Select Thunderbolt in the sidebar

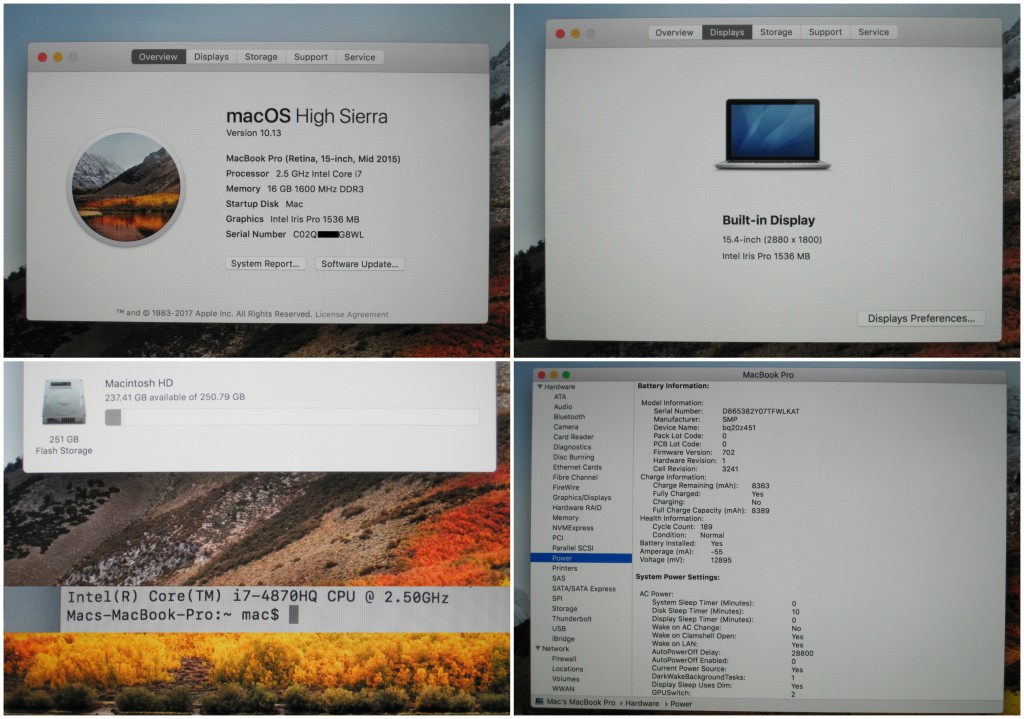[572, 618]
